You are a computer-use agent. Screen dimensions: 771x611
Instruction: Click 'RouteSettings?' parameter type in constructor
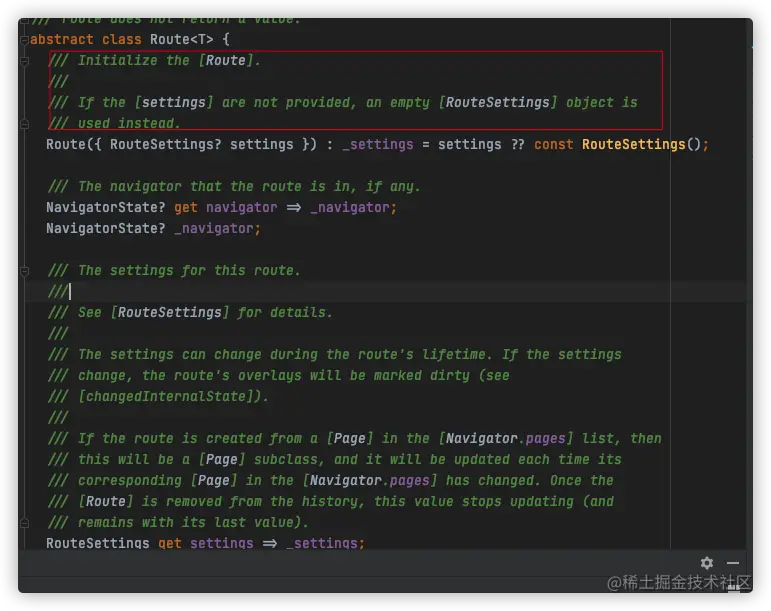(166, 145)
